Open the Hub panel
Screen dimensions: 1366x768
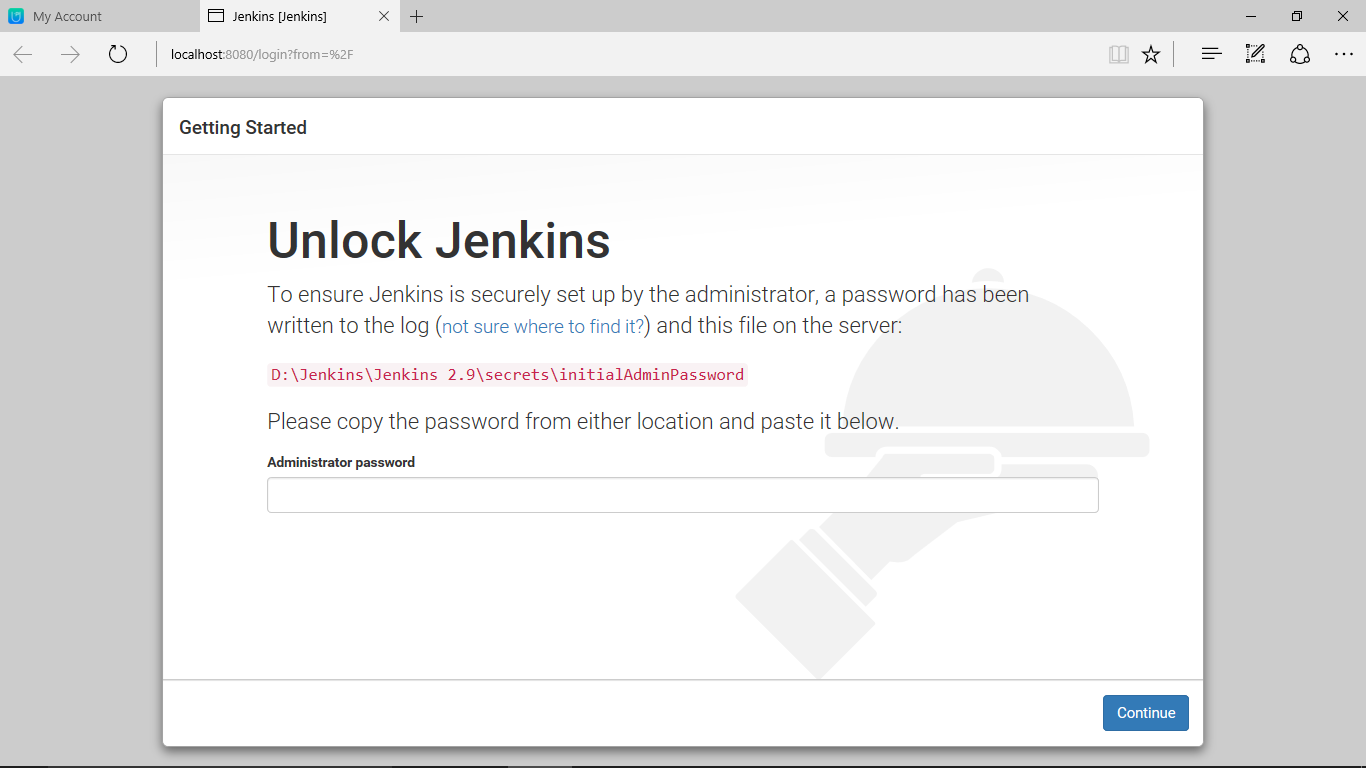tap(1210, 54)
